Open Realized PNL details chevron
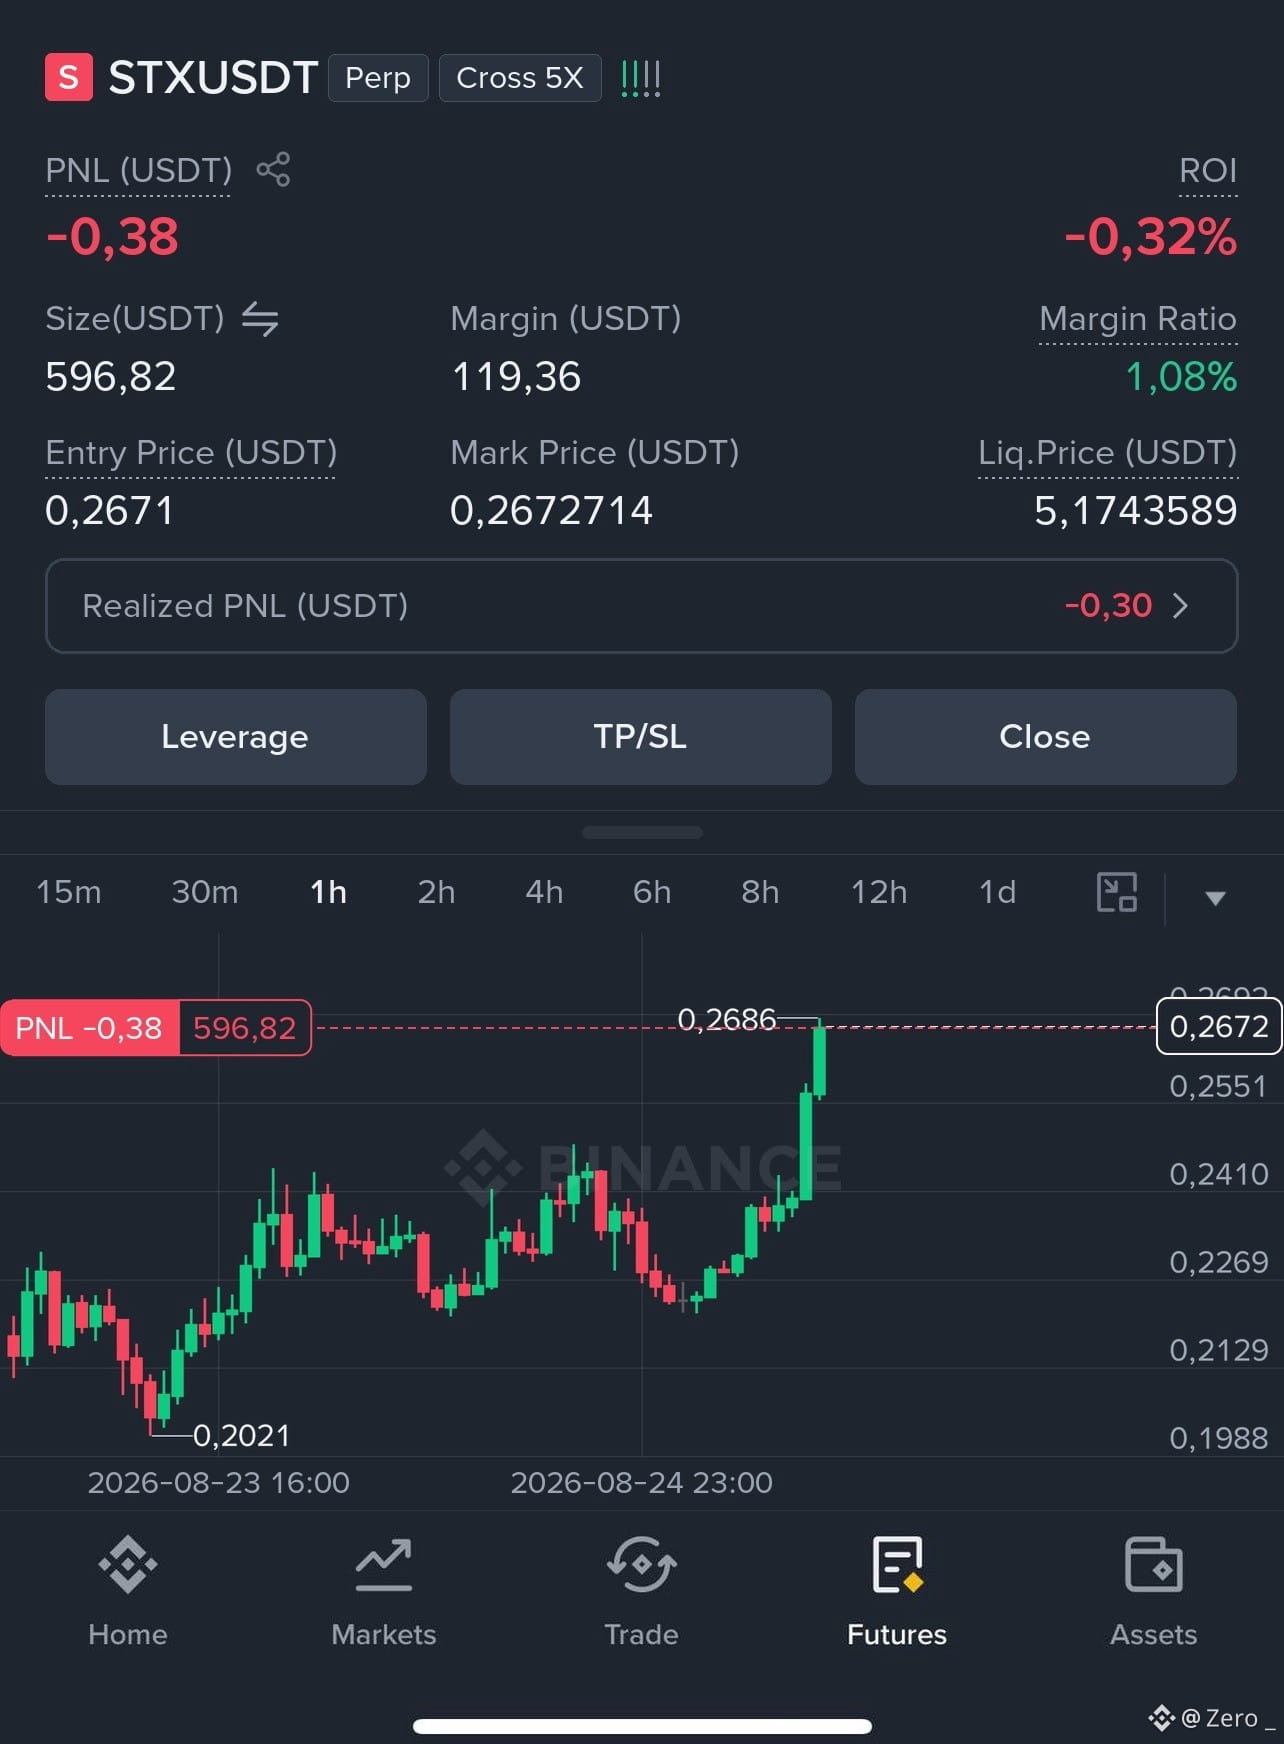This screenshot has height=1744, width=1284. tap(1180, 606)
